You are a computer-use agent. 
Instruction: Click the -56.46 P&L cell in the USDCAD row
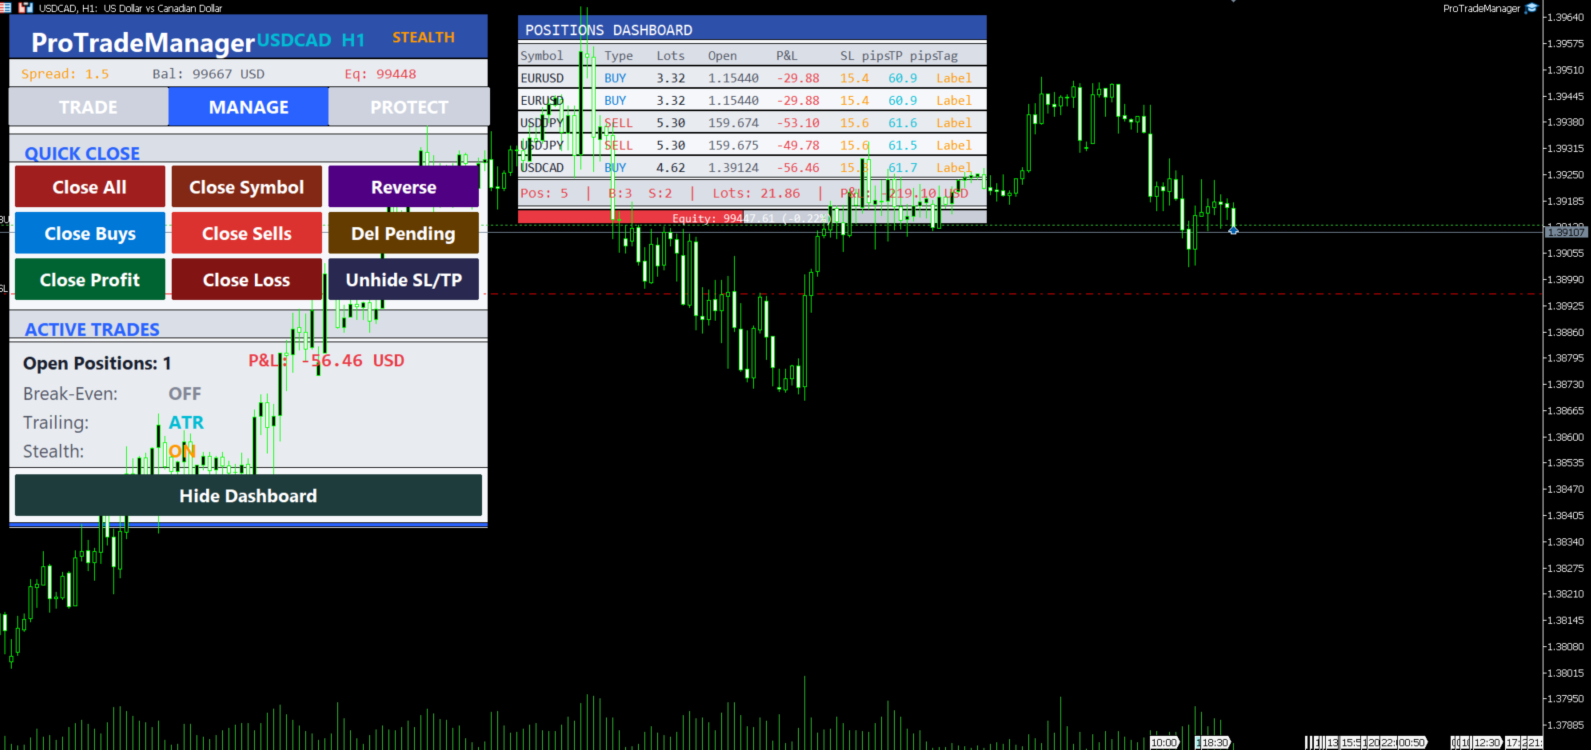798,168
